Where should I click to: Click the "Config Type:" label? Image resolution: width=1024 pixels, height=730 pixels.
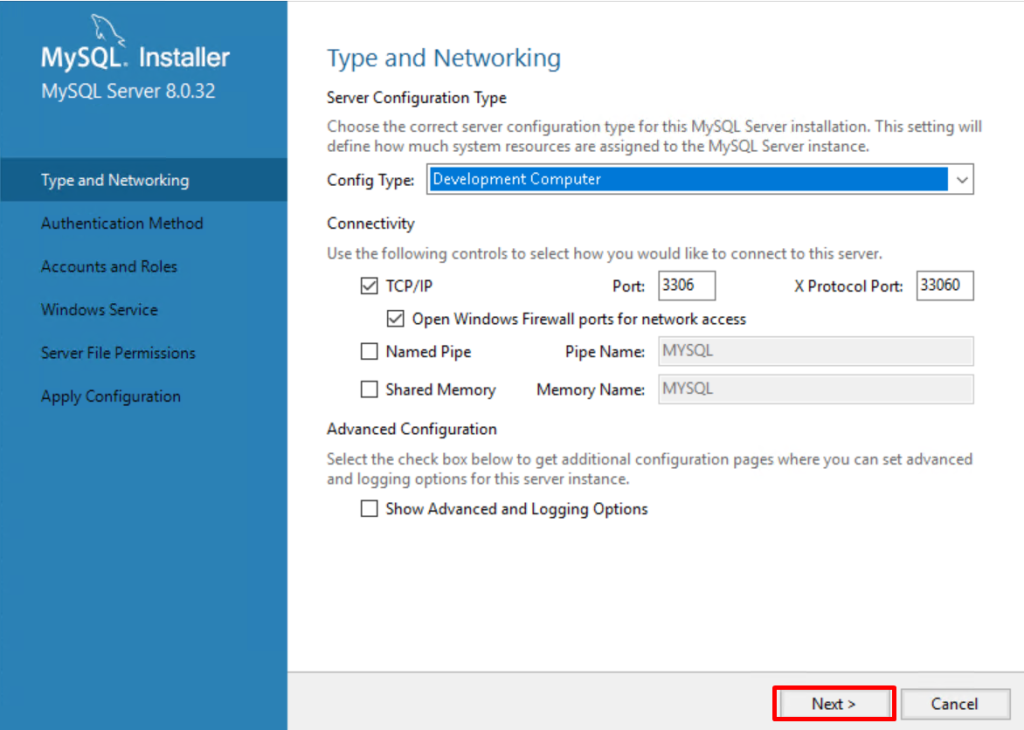coord(371,180)
